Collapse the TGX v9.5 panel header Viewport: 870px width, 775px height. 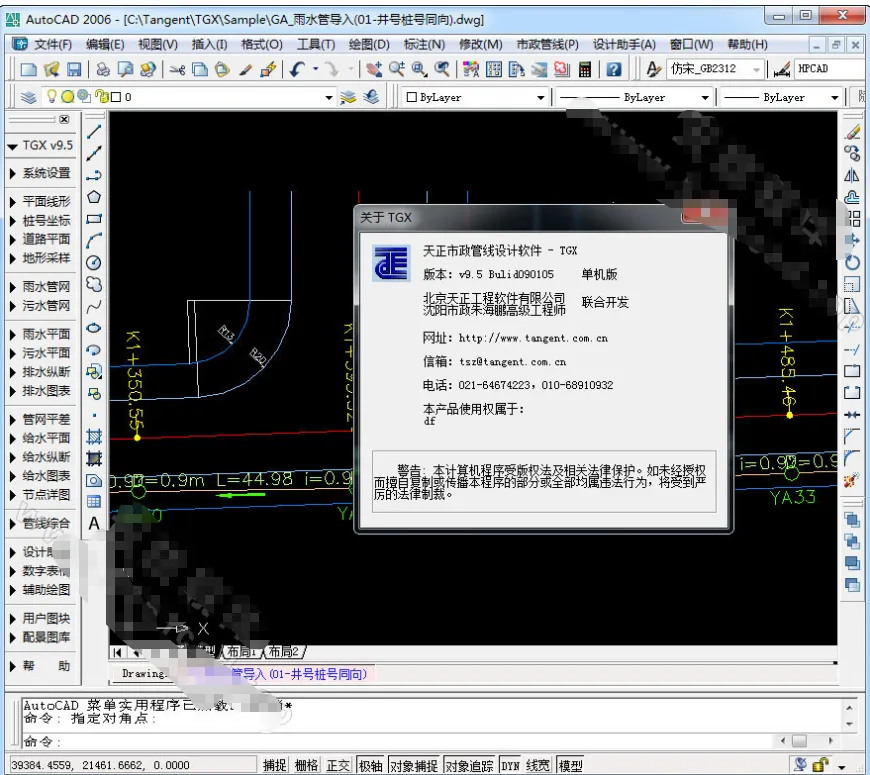pyautogui.click(x=41, y=145)
